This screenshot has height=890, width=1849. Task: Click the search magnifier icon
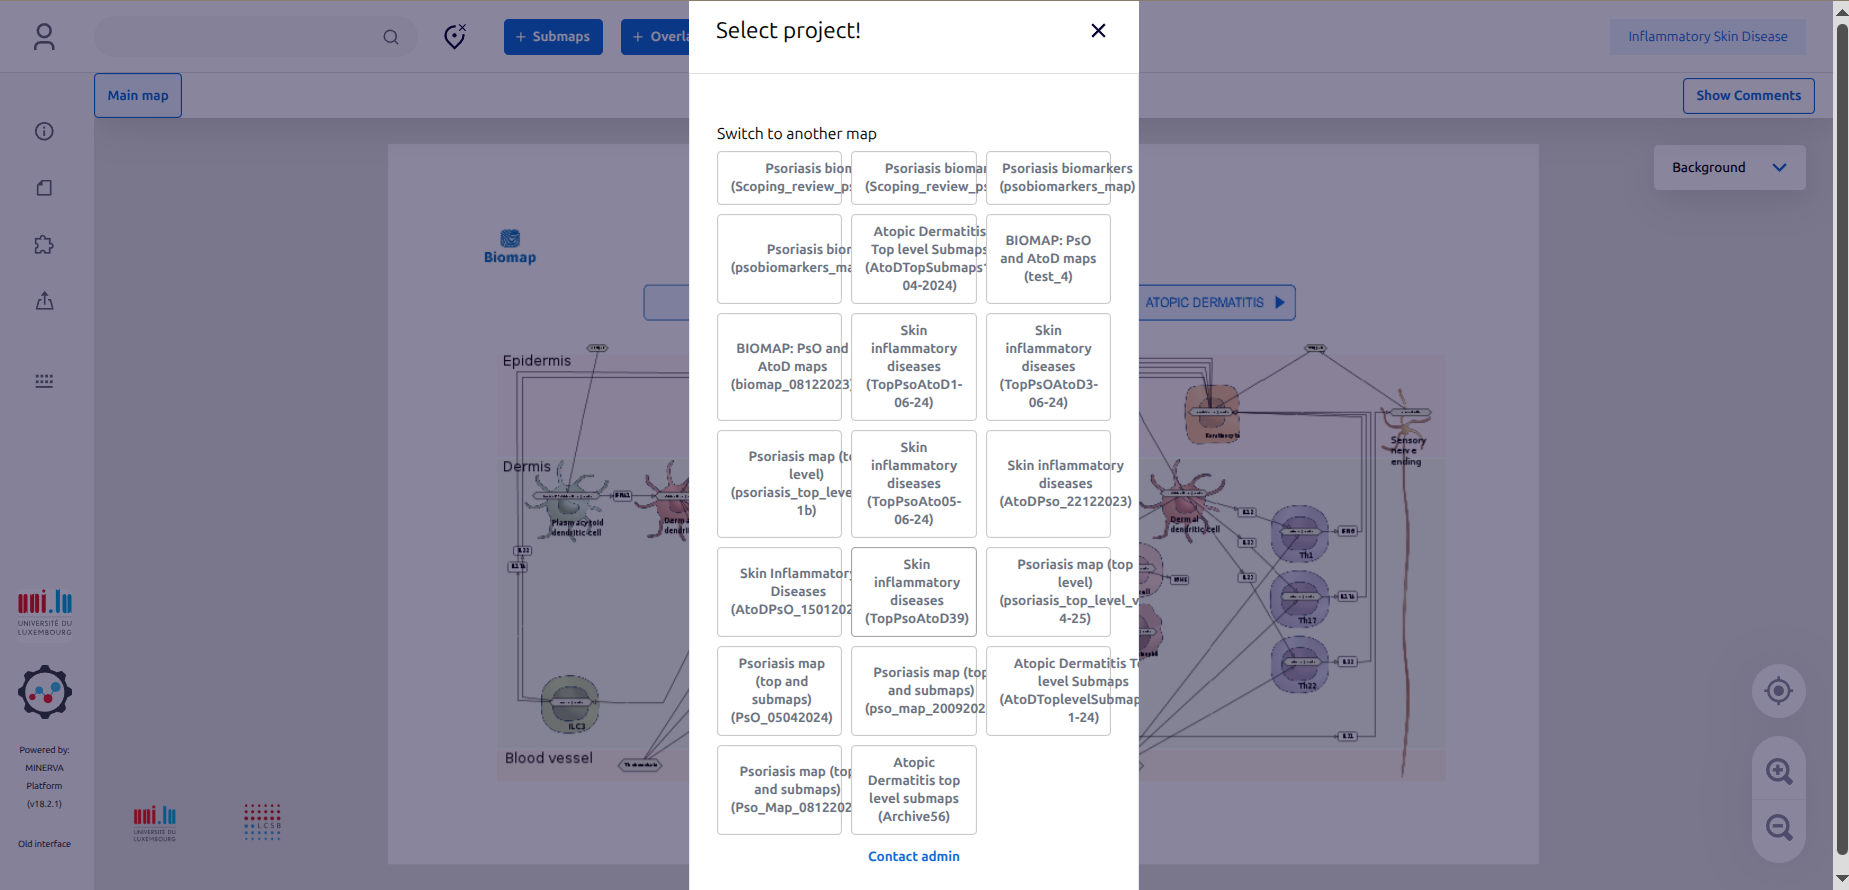click(x=391, y=37)
